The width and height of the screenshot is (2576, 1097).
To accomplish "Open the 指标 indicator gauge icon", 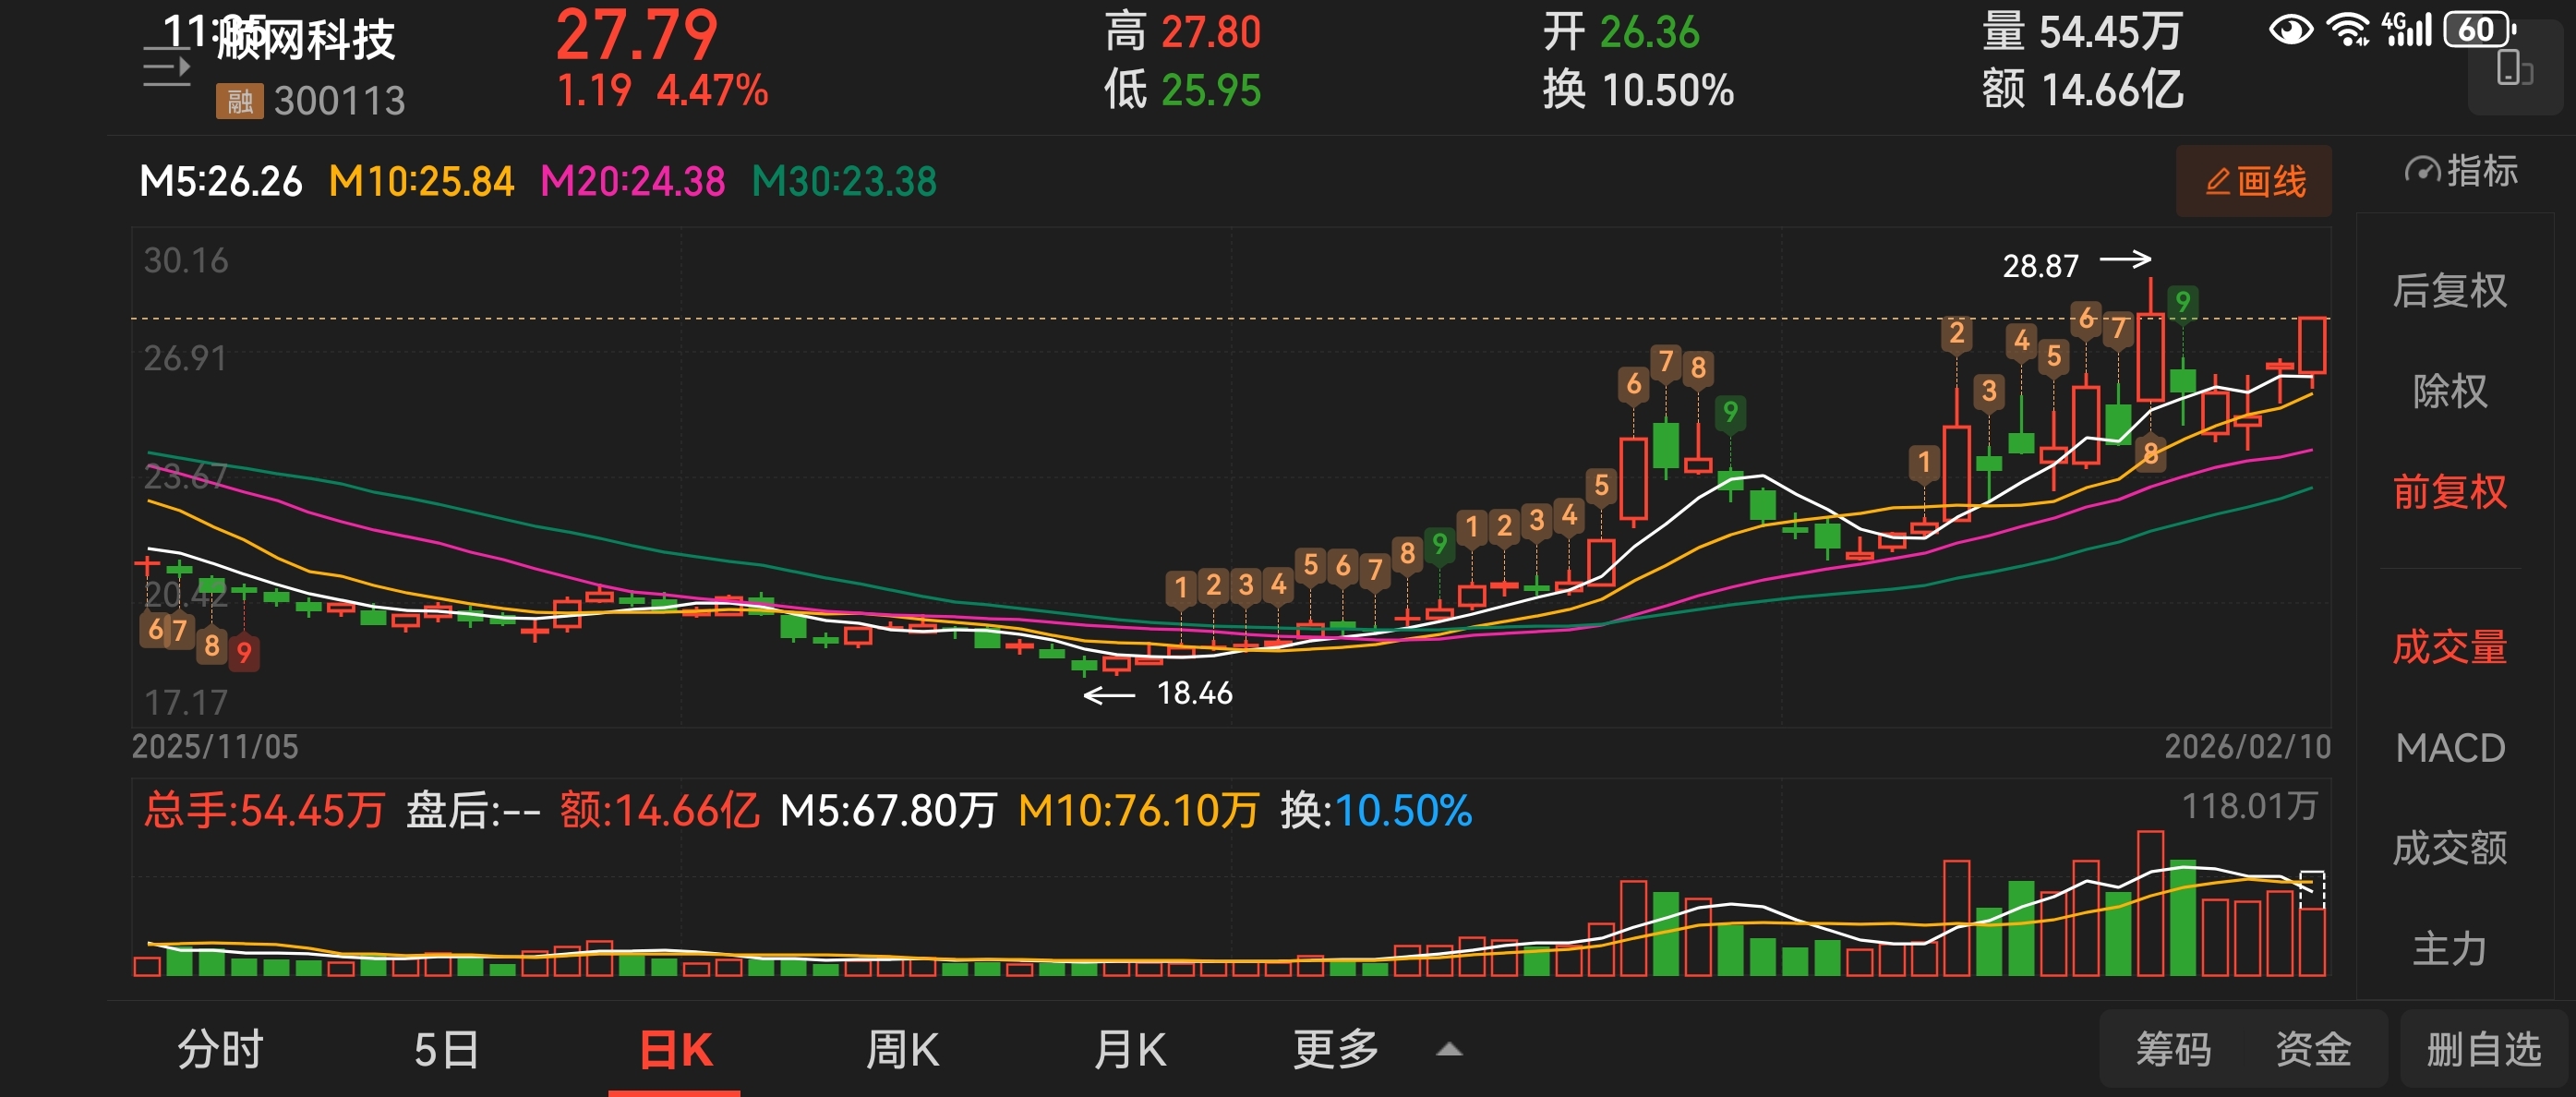I will coord(2421,171).
